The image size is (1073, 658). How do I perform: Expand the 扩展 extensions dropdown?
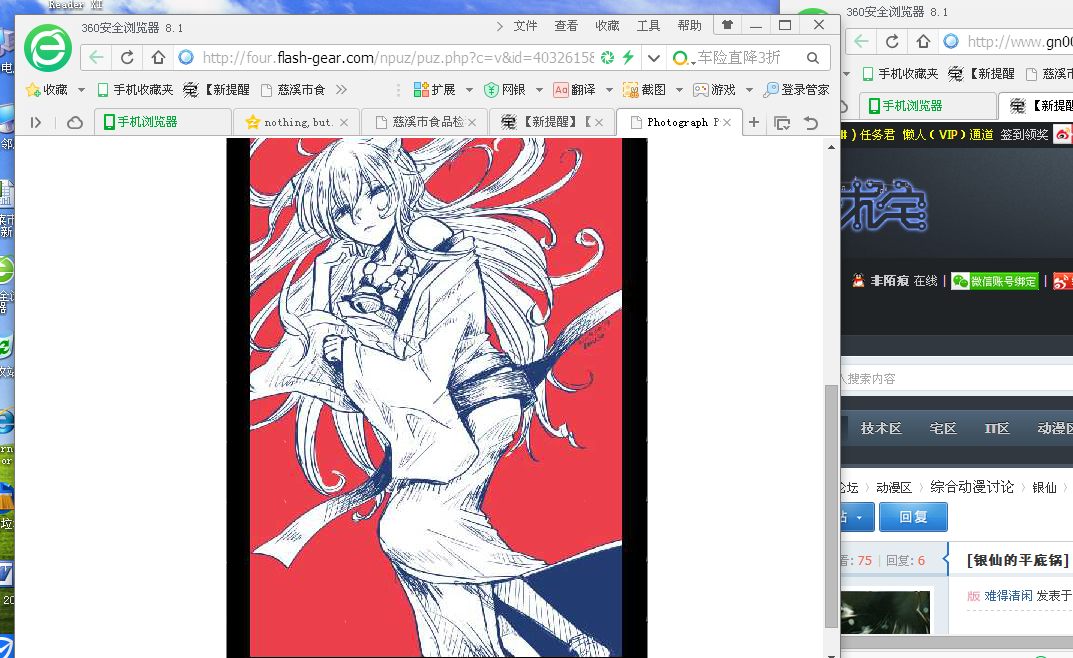pyautogui.click(x=469, y=90)
